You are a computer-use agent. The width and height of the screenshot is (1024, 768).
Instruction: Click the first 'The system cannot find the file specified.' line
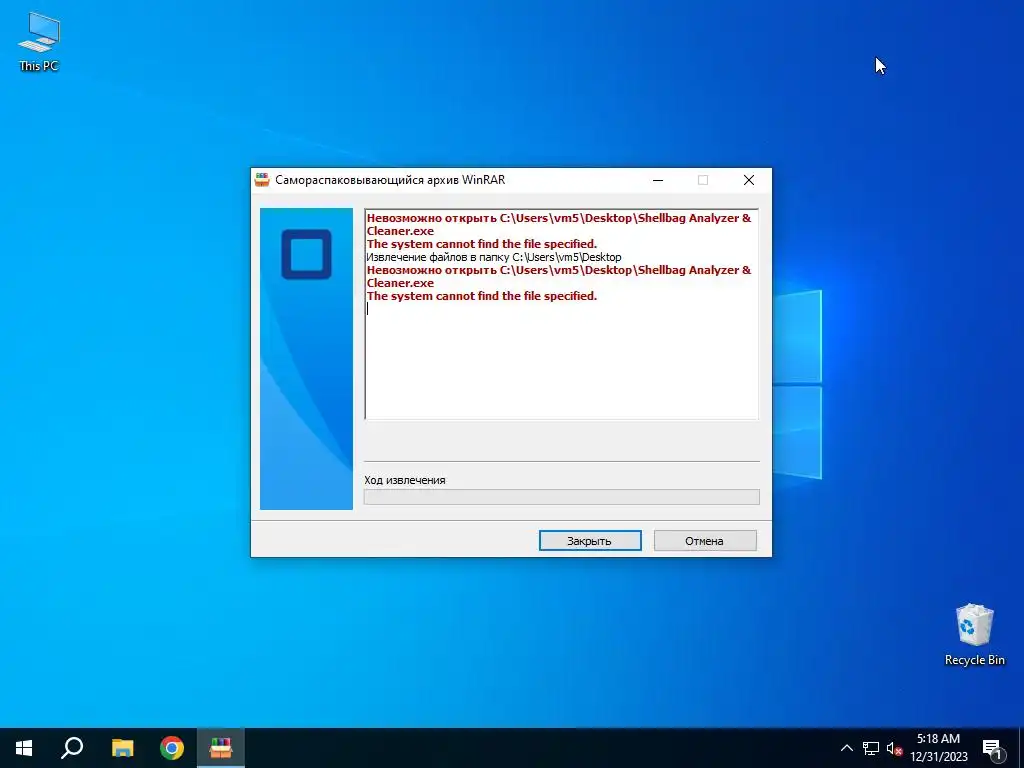point(482,244)
